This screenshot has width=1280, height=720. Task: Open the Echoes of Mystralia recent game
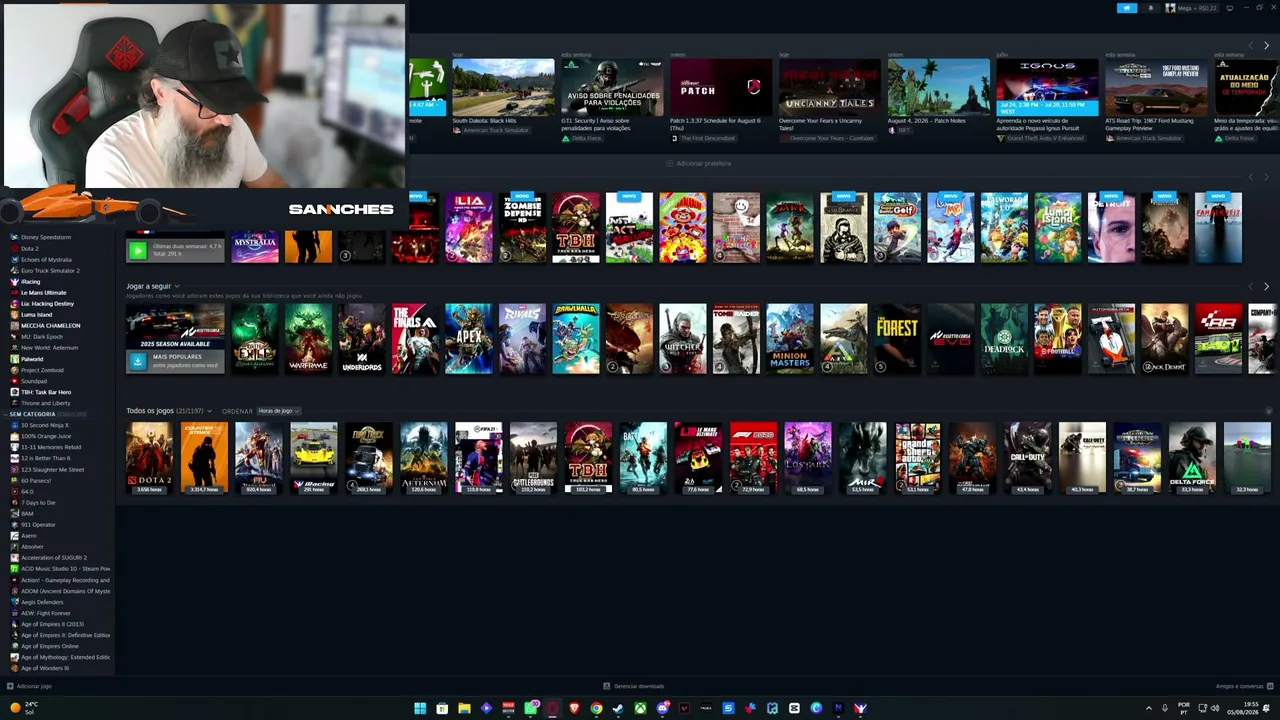coord(255,246)
